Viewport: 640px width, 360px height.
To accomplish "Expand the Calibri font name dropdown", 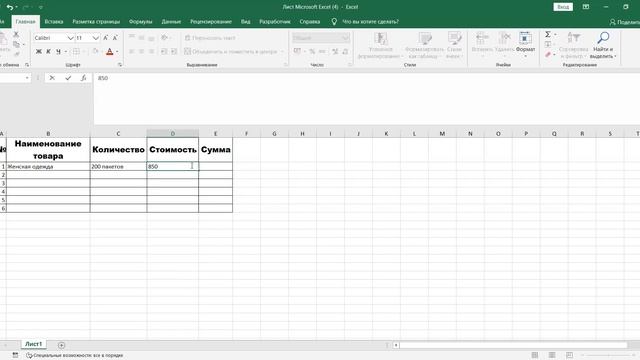I will click(70, 38).
